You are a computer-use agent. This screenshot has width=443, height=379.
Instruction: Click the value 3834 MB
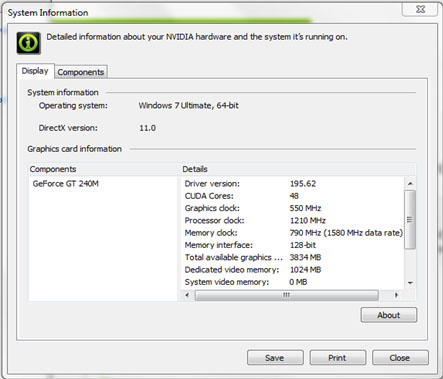[x=305, y=258]
